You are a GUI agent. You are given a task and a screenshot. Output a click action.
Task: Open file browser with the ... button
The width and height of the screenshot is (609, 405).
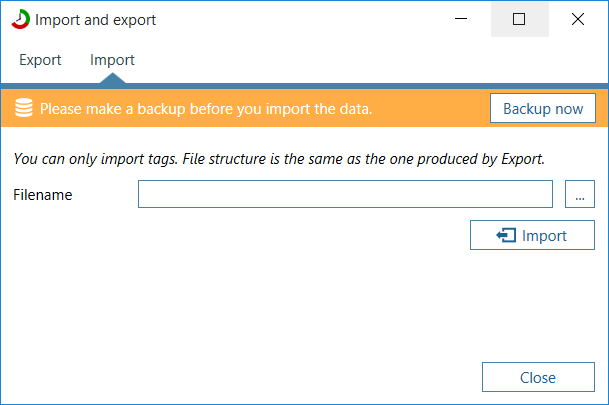579,194
